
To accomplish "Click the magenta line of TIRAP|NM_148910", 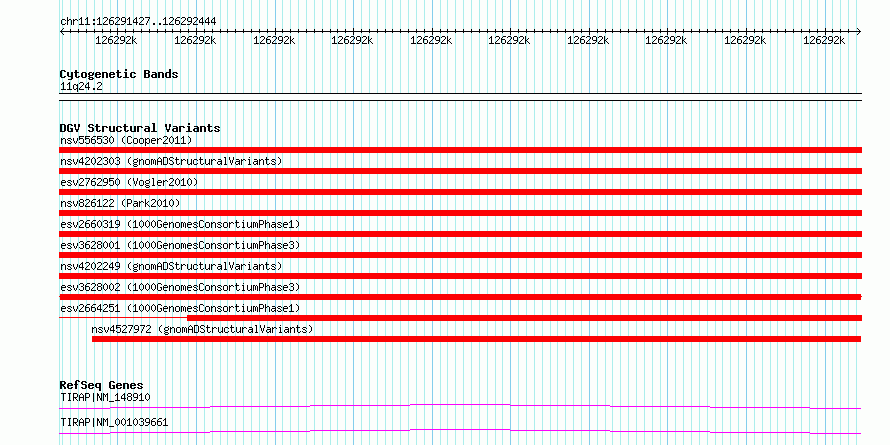I will pos(460,406).
